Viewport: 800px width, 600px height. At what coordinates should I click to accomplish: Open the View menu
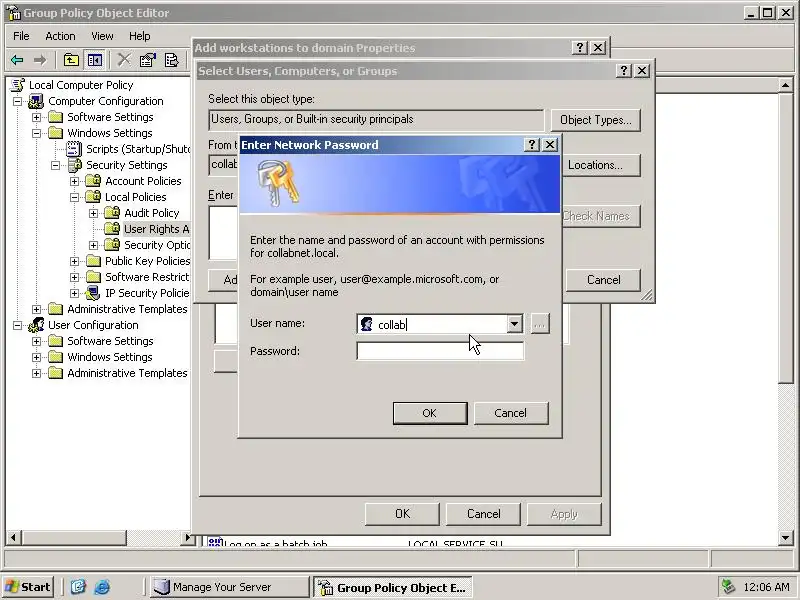(102, 36)
